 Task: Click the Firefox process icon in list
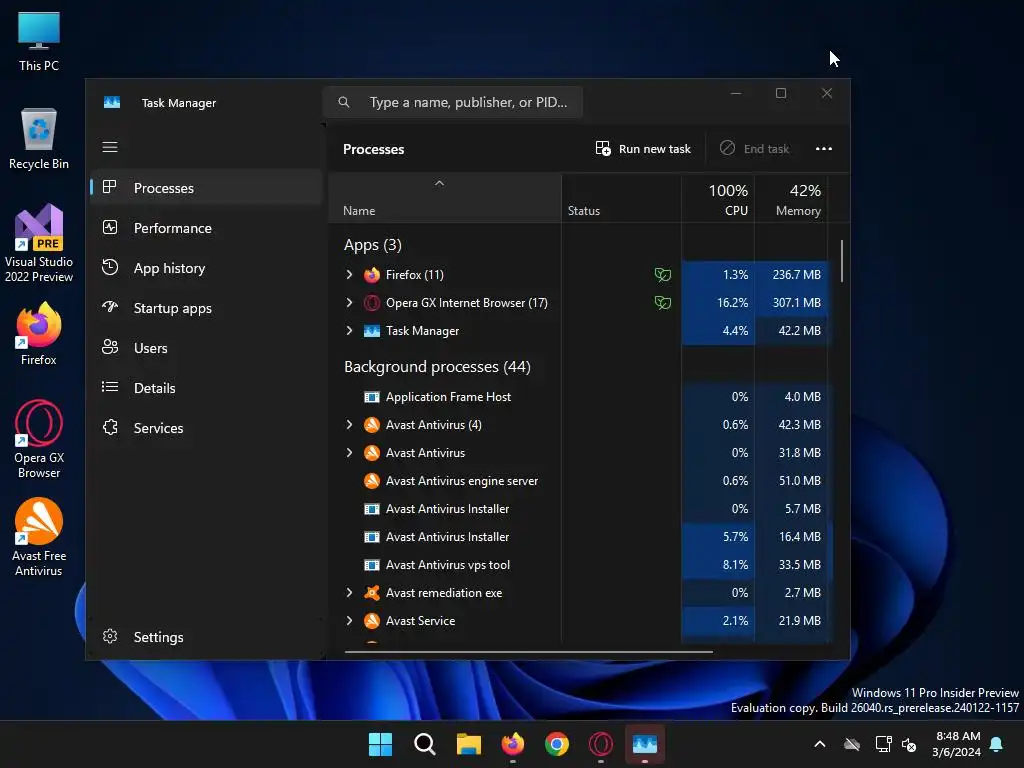pyautogui.click(x=372, y=275)
